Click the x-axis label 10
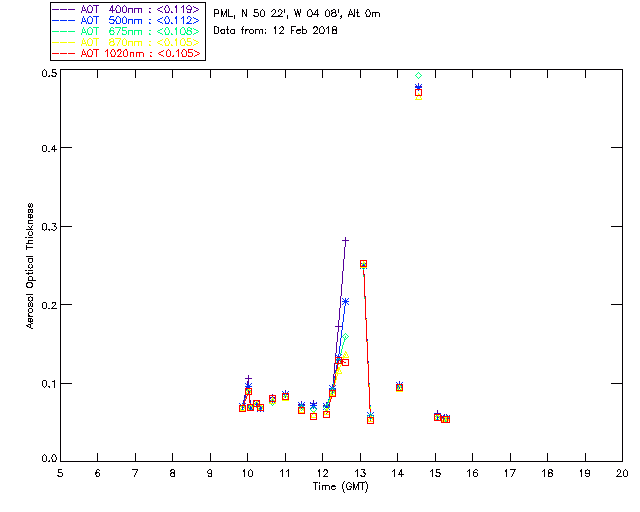 247,473
